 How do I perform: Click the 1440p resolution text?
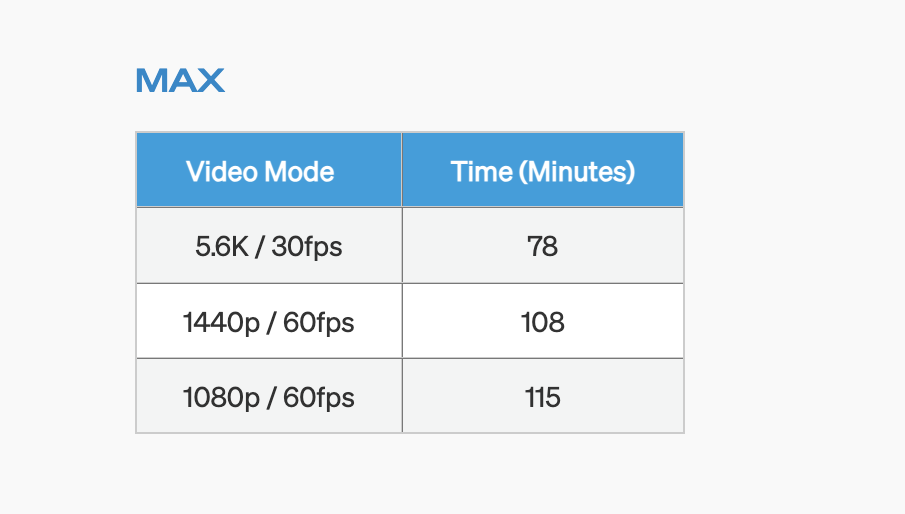pyautogui.click(x=218, y=322)
